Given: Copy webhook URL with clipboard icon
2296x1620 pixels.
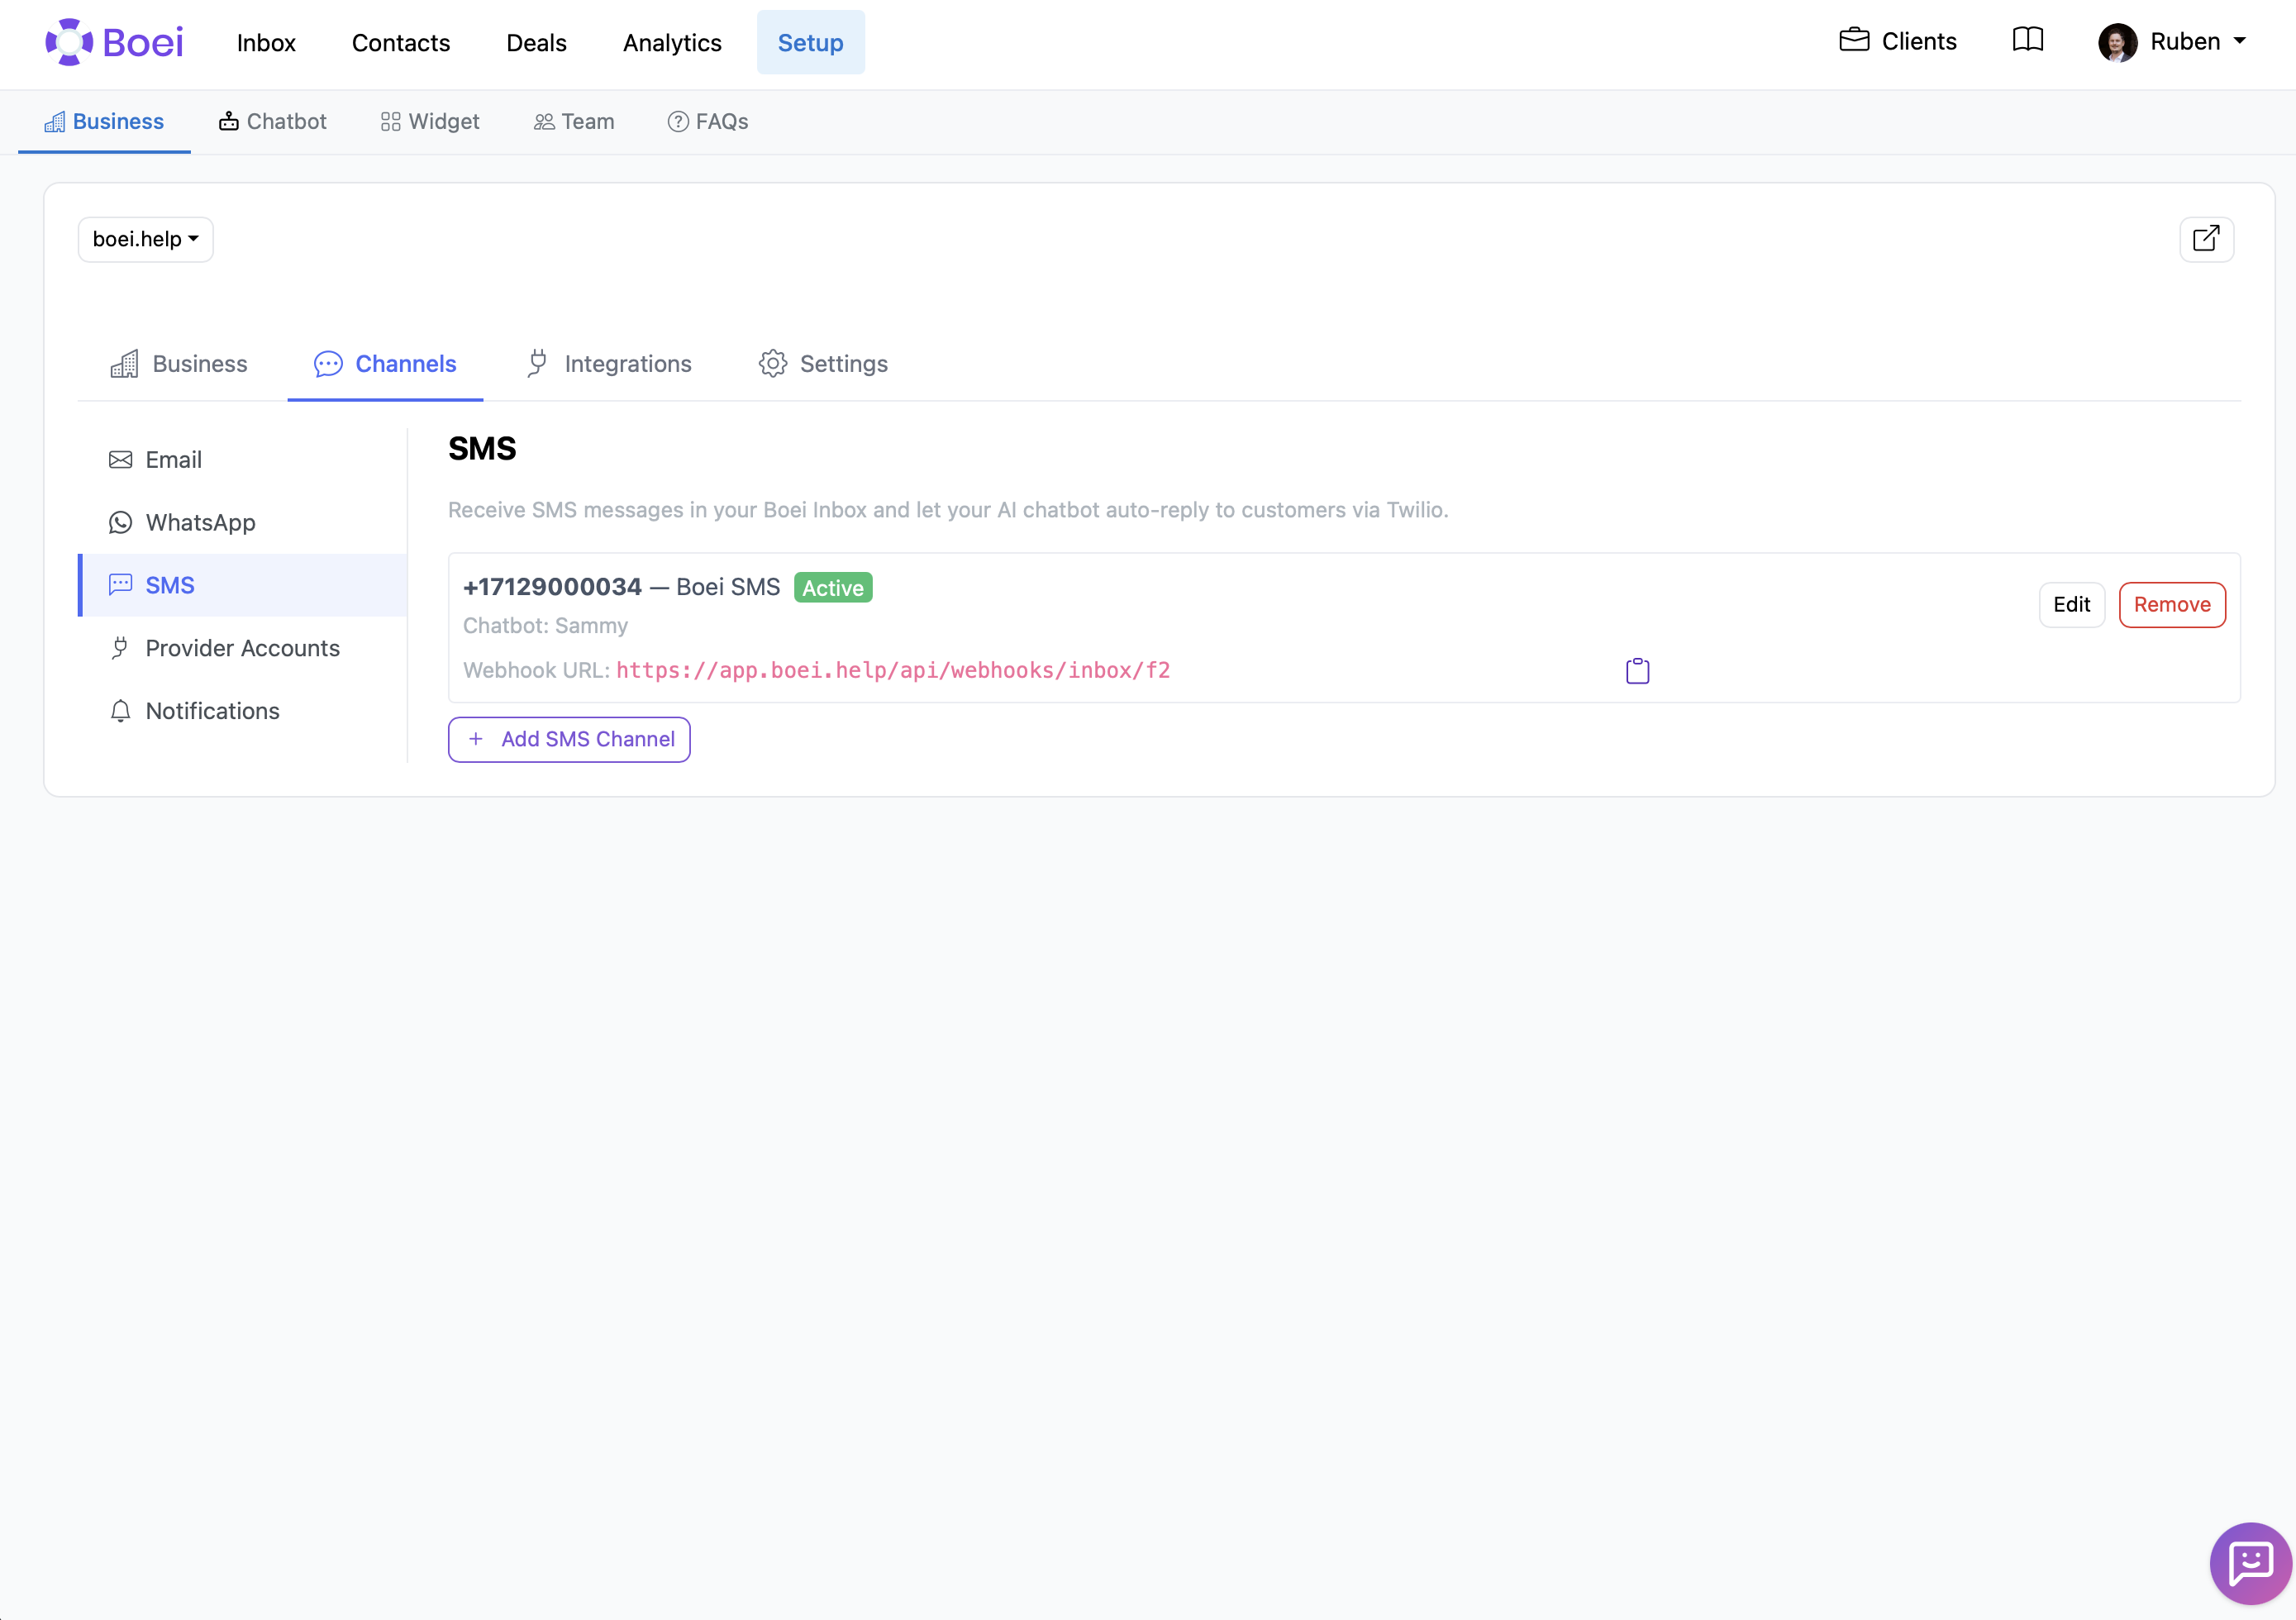Looking at the screenshot, I should [x=1637, y=671].
